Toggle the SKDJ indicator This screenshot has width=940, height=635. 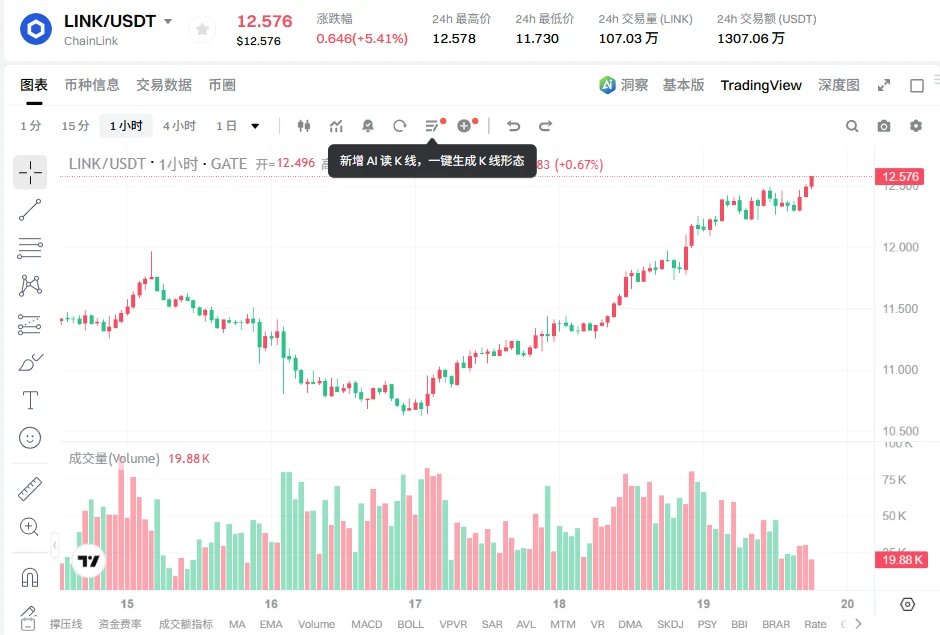(670, 624)
